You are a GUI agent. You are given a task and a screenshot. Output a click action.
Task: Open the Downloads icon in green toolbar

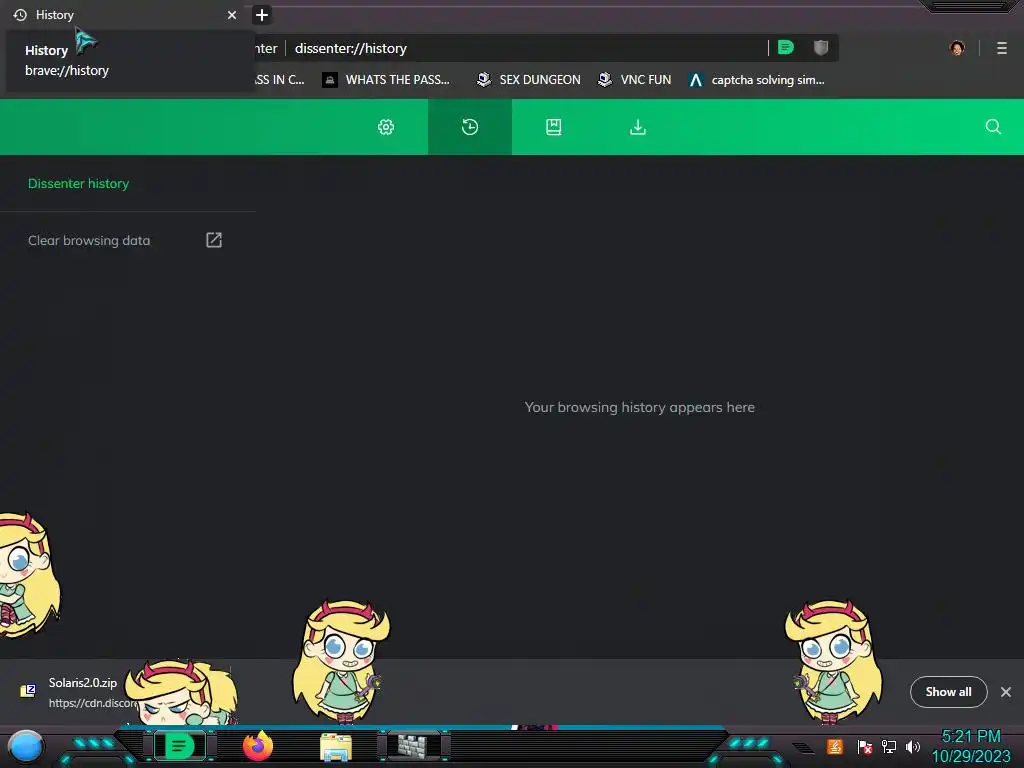pos(638,127)
